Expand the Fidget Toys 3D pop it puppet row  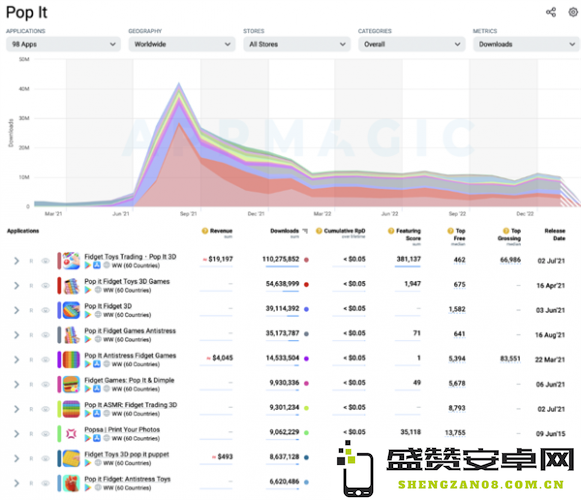click(x=16, y=458)
